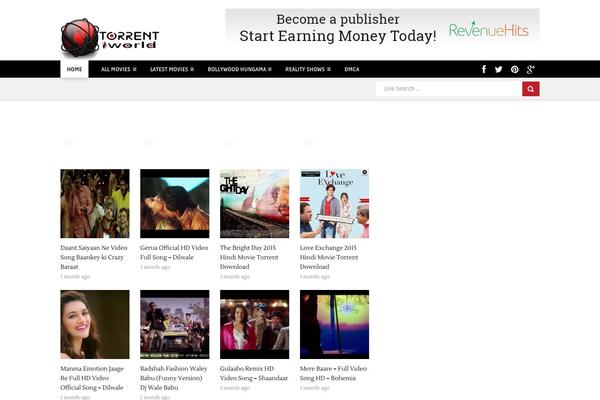Expand the Reality Shows menu
Image resolution: width=600 pixels, height=400 pixels.
tap(309, 69)
